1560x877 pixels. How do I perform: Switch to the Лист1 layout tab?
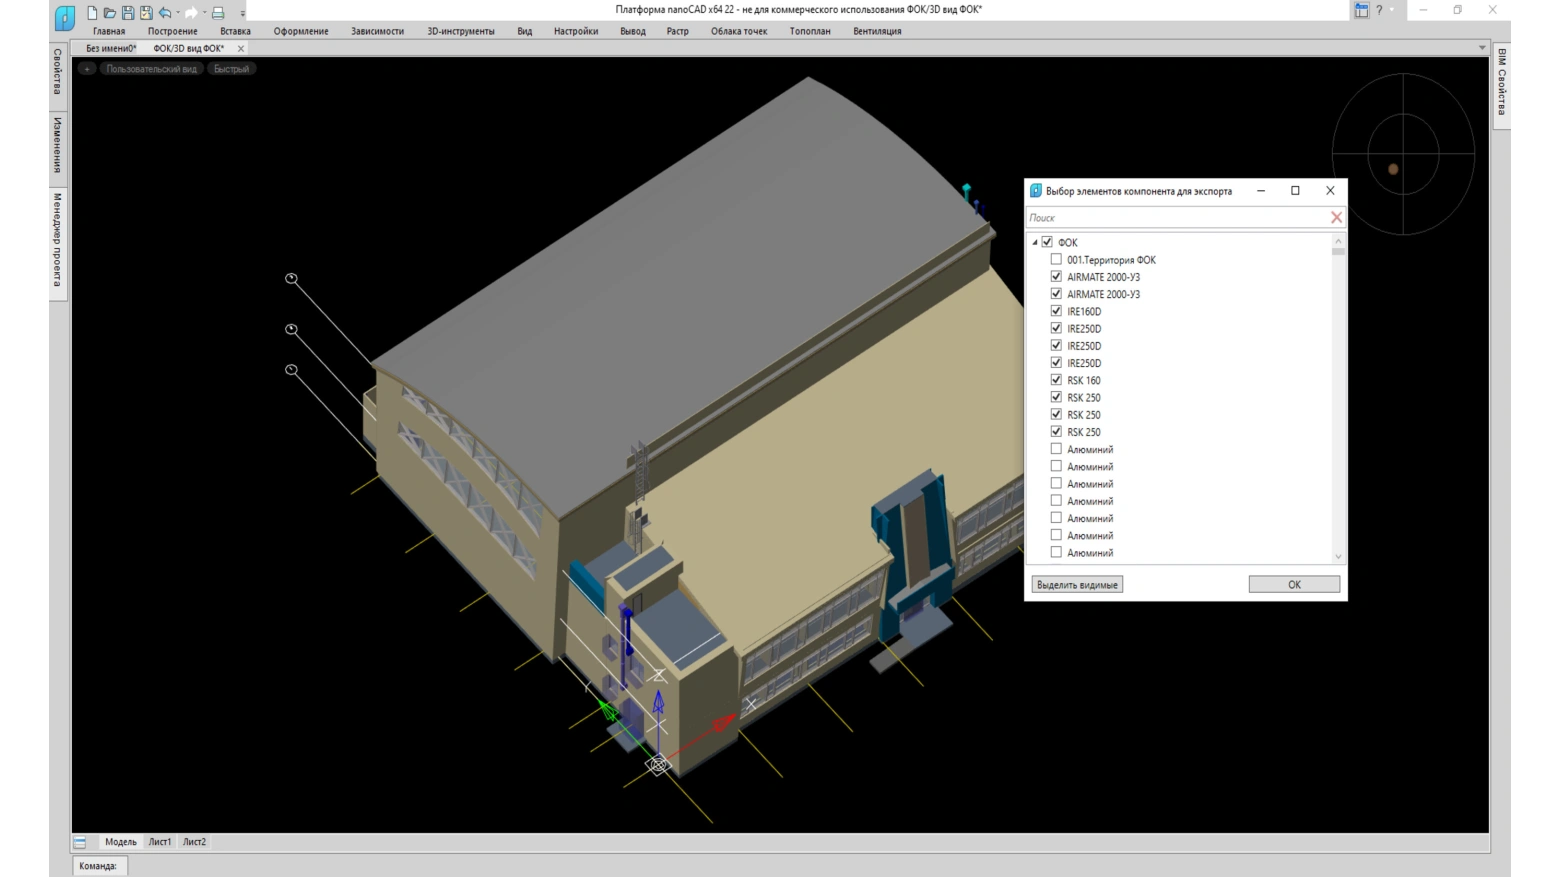[160, 842]
